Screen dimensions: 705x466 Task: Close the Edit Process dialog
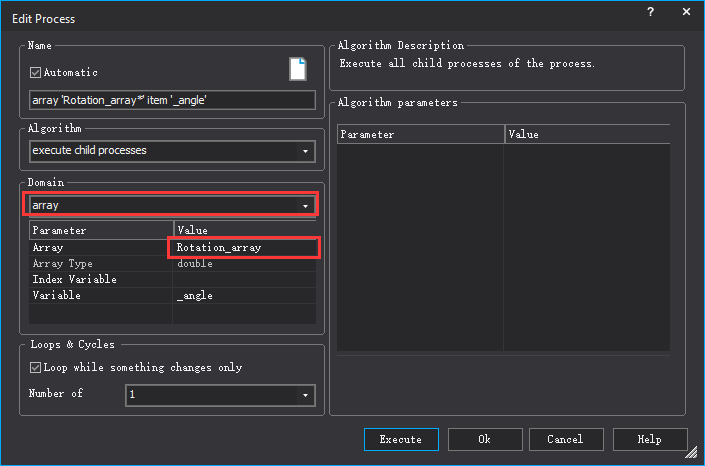pos(685,14)
